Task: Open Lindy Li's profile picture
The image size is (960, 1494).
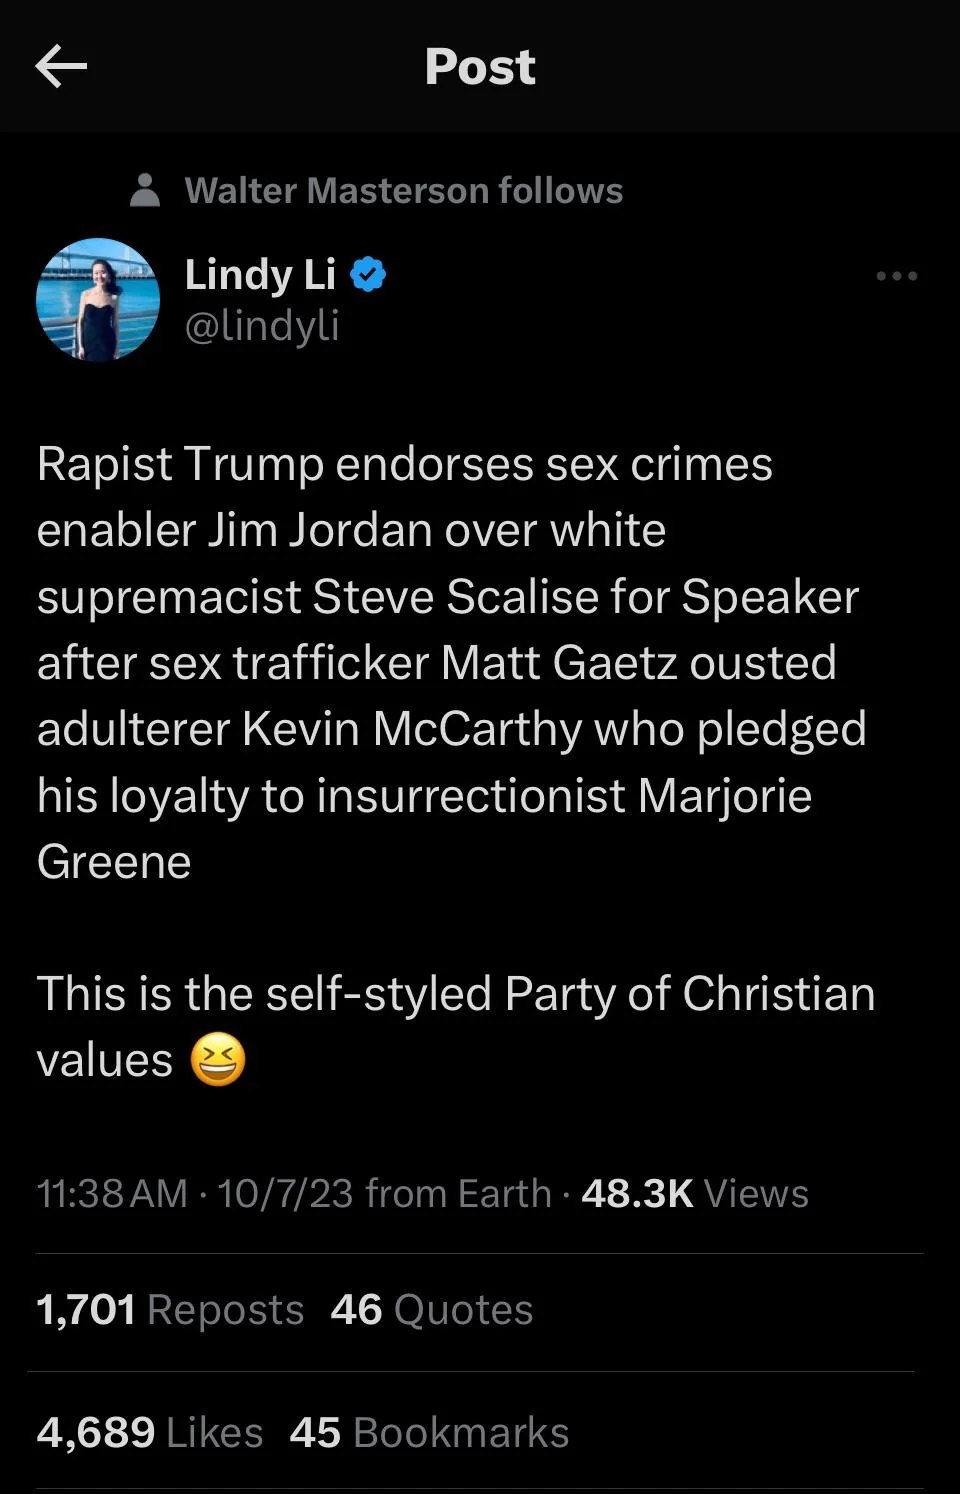Action: point(98,299)
